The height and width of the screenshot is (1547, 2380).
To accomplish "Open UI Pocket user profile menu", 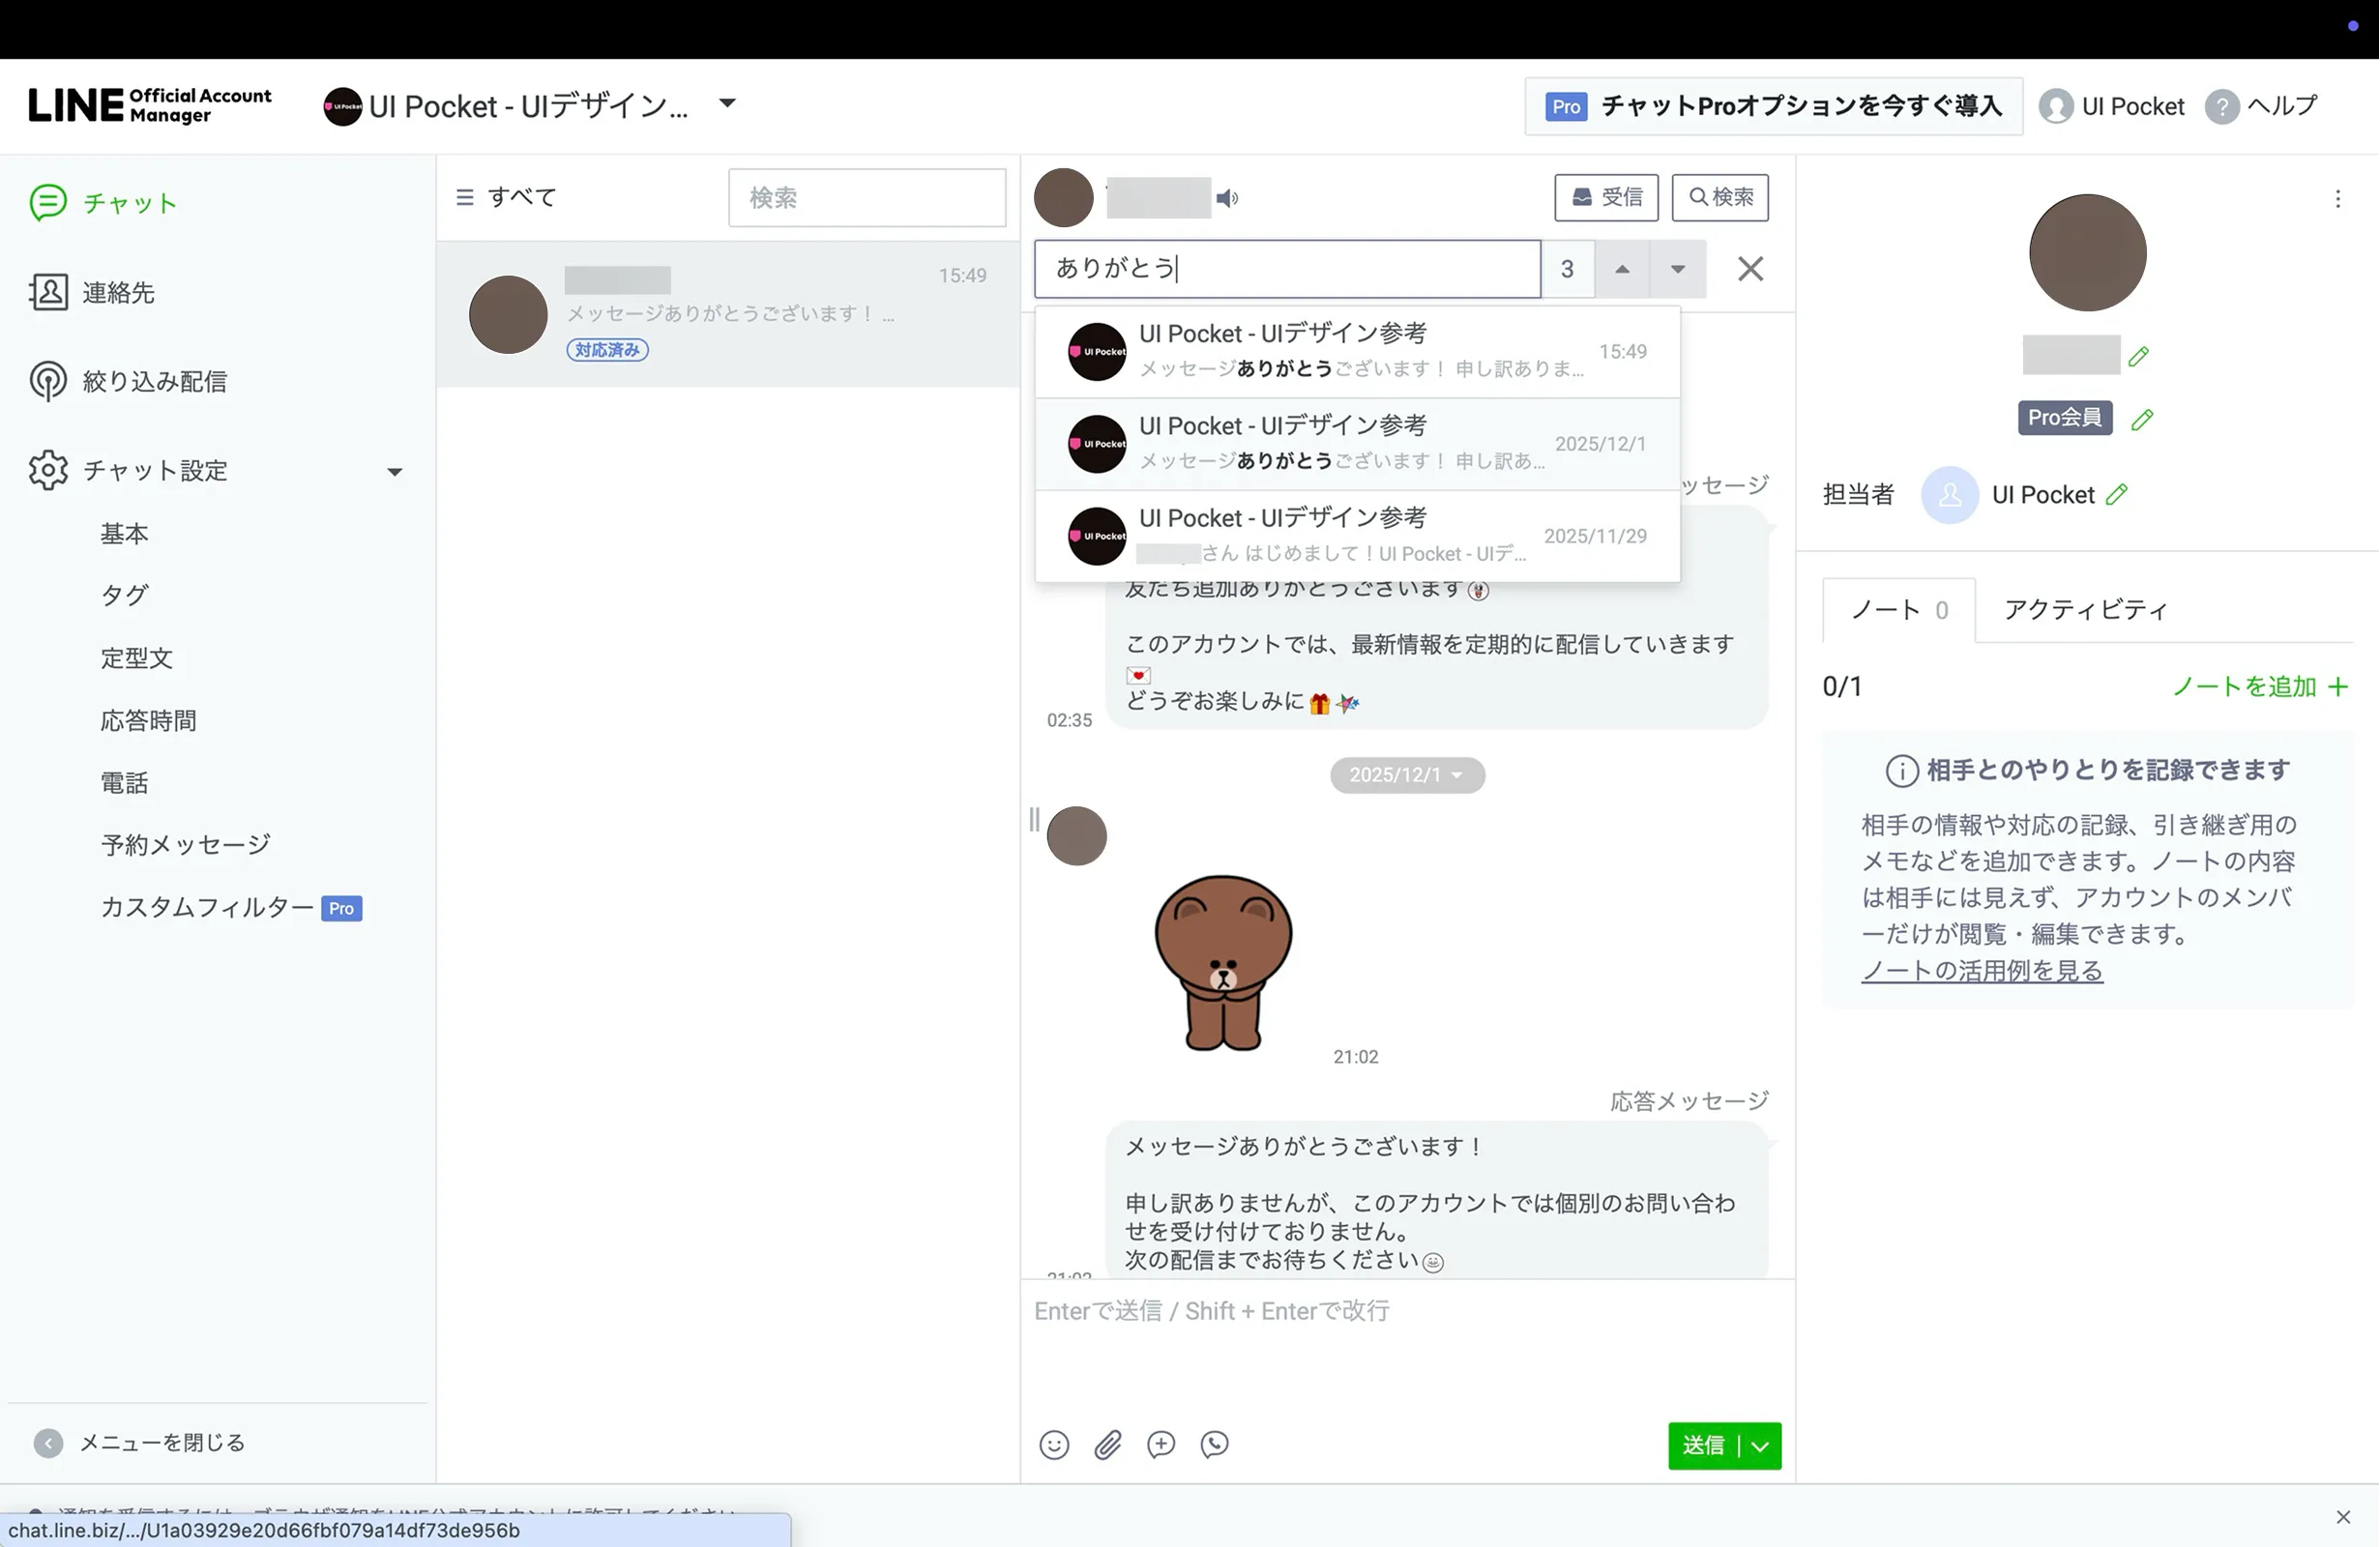I will (2112, 106).
